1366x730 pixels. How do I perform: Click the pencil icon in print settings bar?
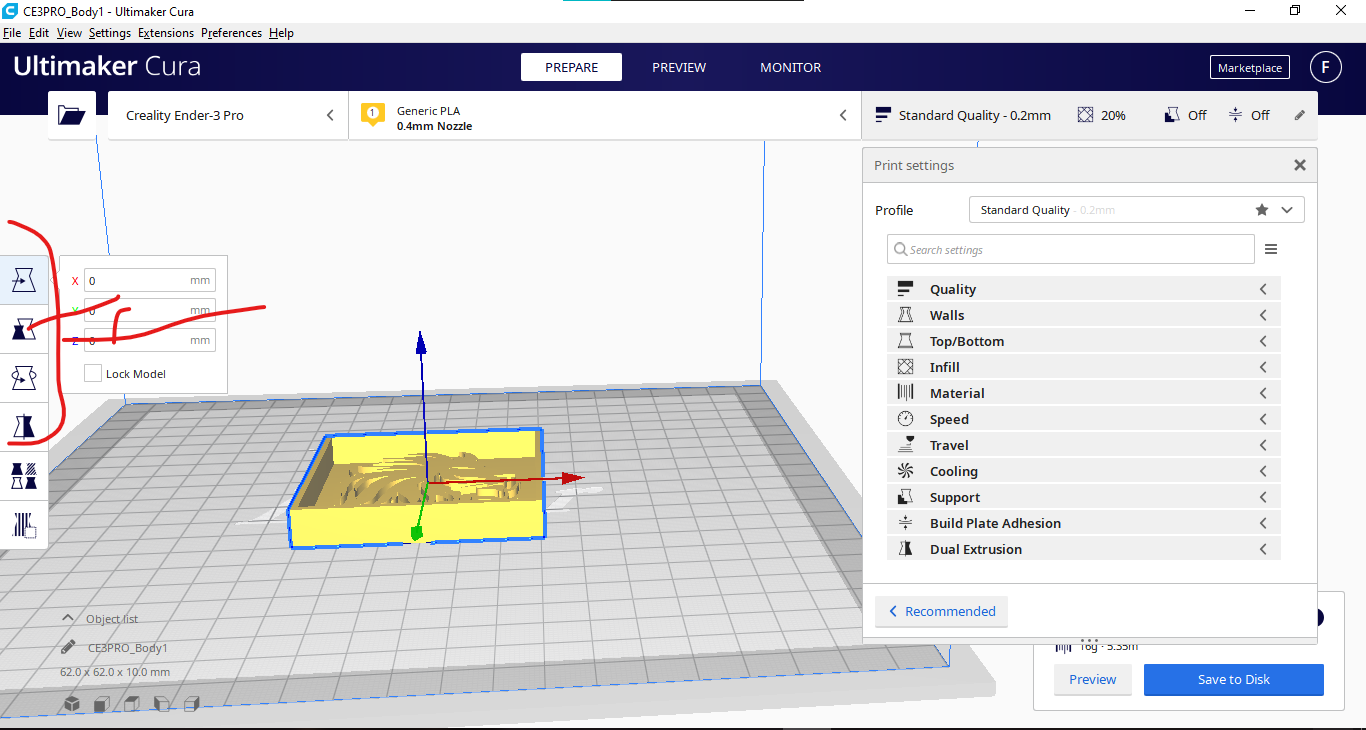pyautogui.click(x=1300, y=115)
